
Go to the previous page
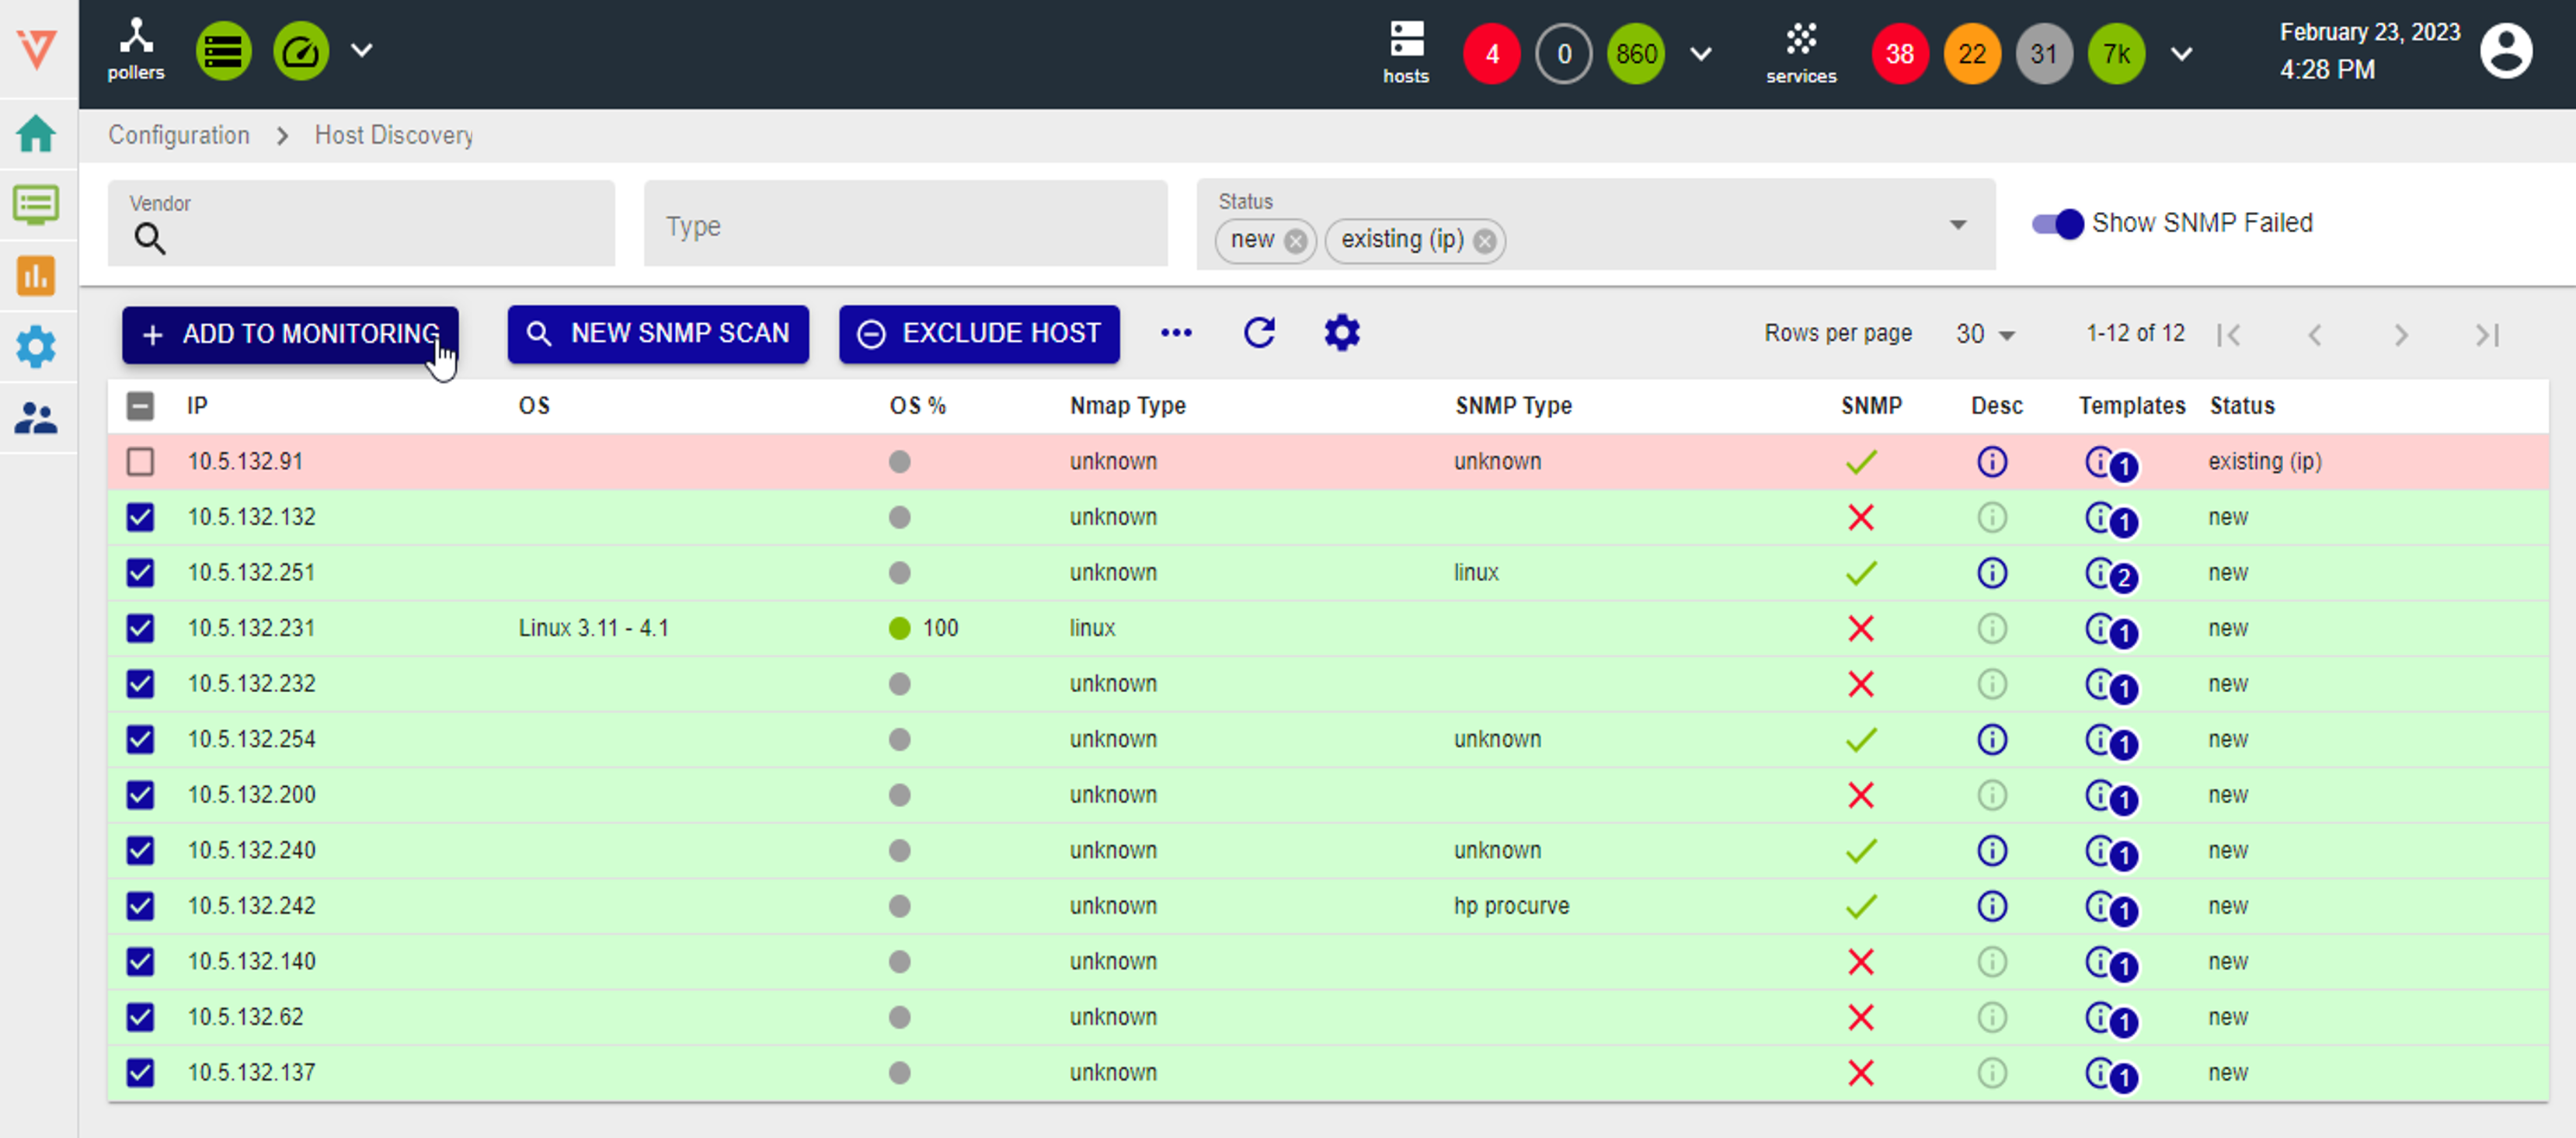point(2314,334)
